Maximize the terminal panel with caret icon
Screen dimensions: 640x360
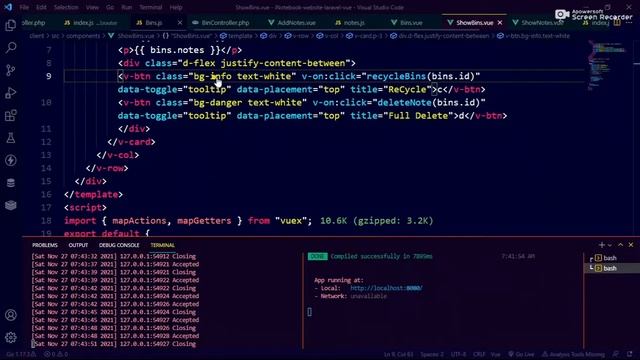pyautogui.click(x=620, y=245)
